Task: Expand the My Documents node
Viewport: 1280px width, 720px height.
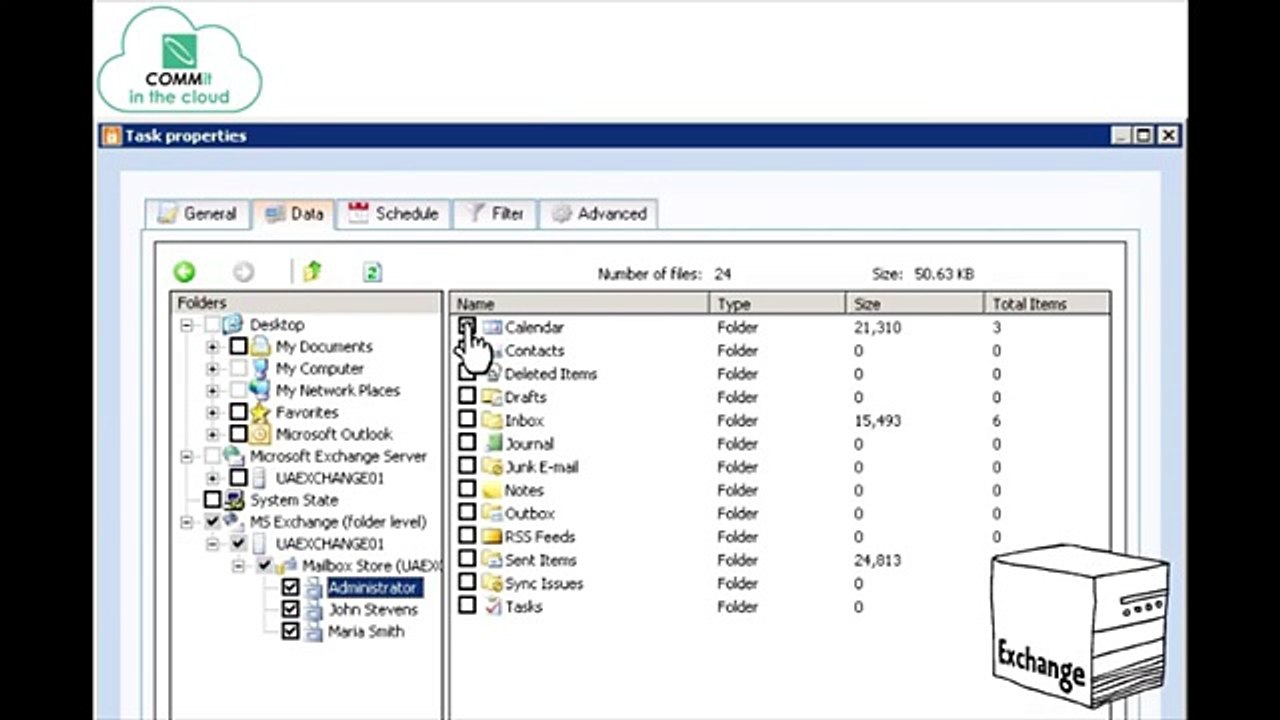Action: [x=212, y=346]
